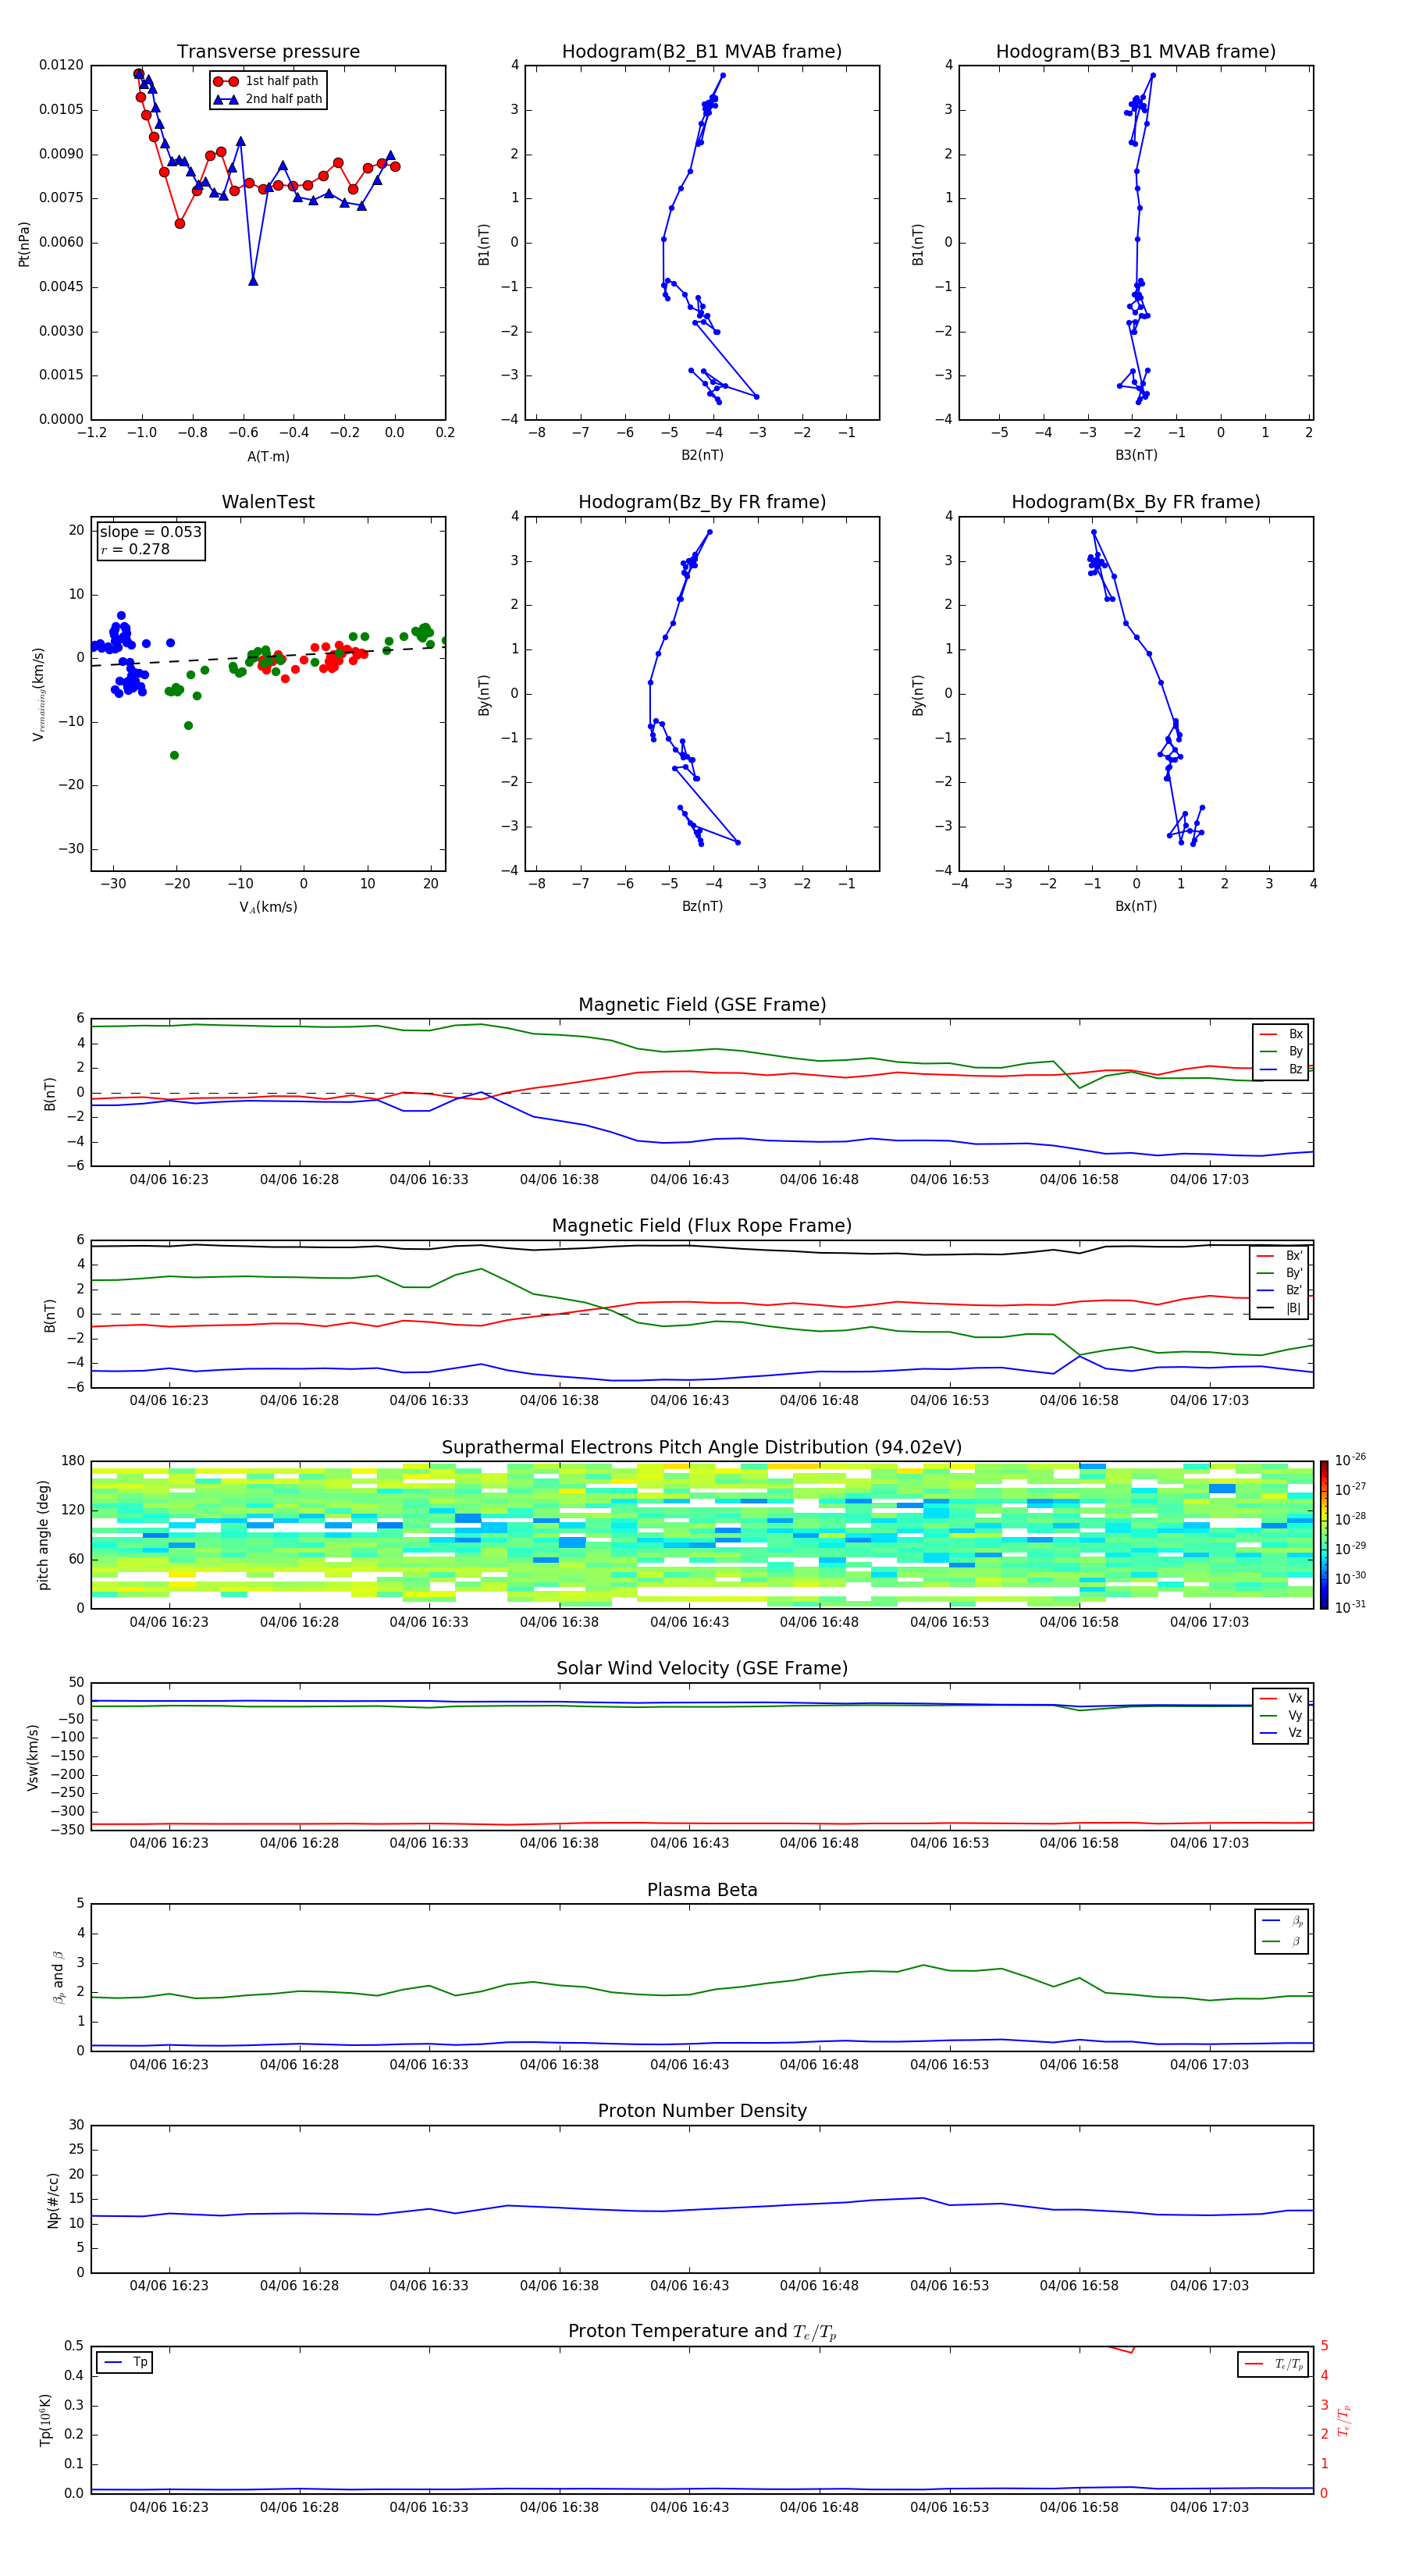Click the Suprathermal Electrons Pitch Angle Distribution title

[x=702, y=1448]
